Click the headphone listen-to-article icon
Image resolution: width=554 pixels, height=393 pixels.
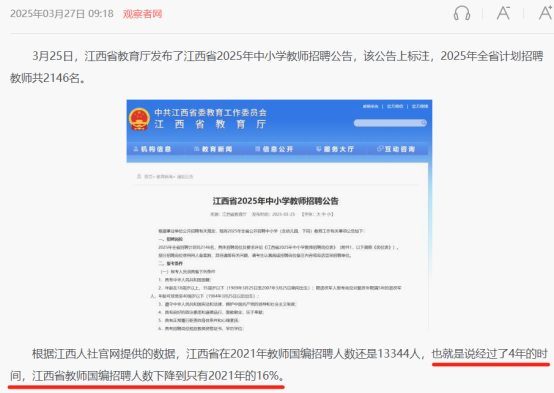[x=462, y=13]
